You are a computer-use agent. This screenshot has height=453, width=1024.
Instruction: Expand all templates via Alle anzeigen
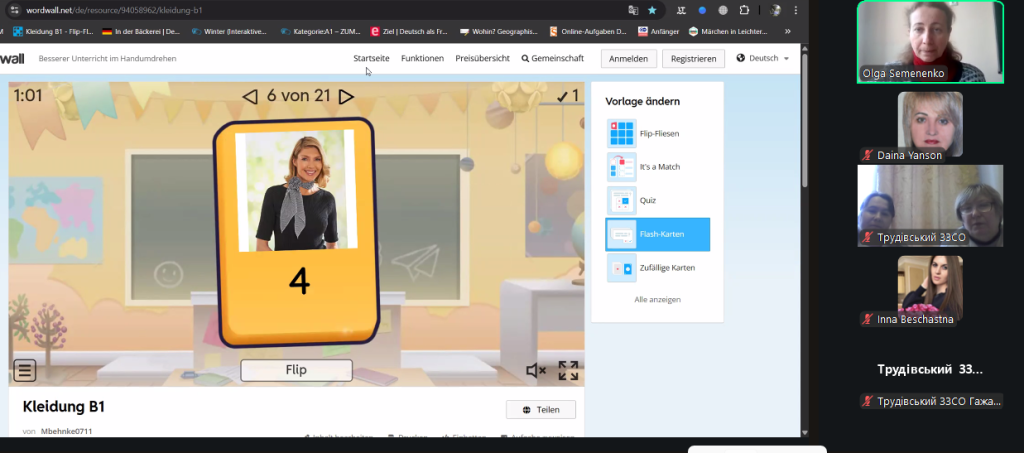657,299
